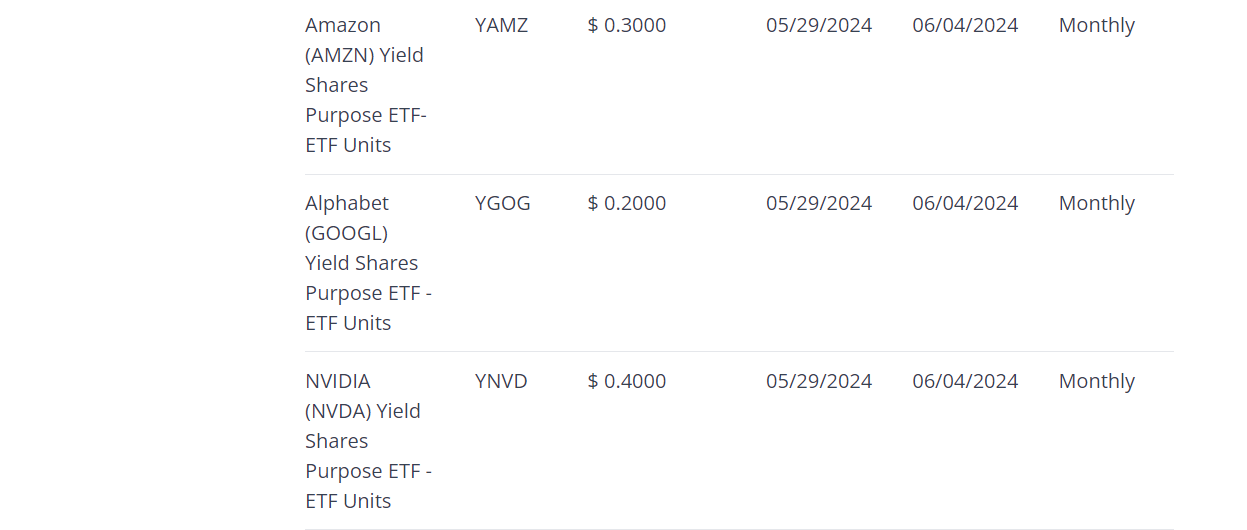The width and height of the screenshot is (1247, 530).
Task: Select the 06/04/2024 date in the YGOG row
Action: 965,203
